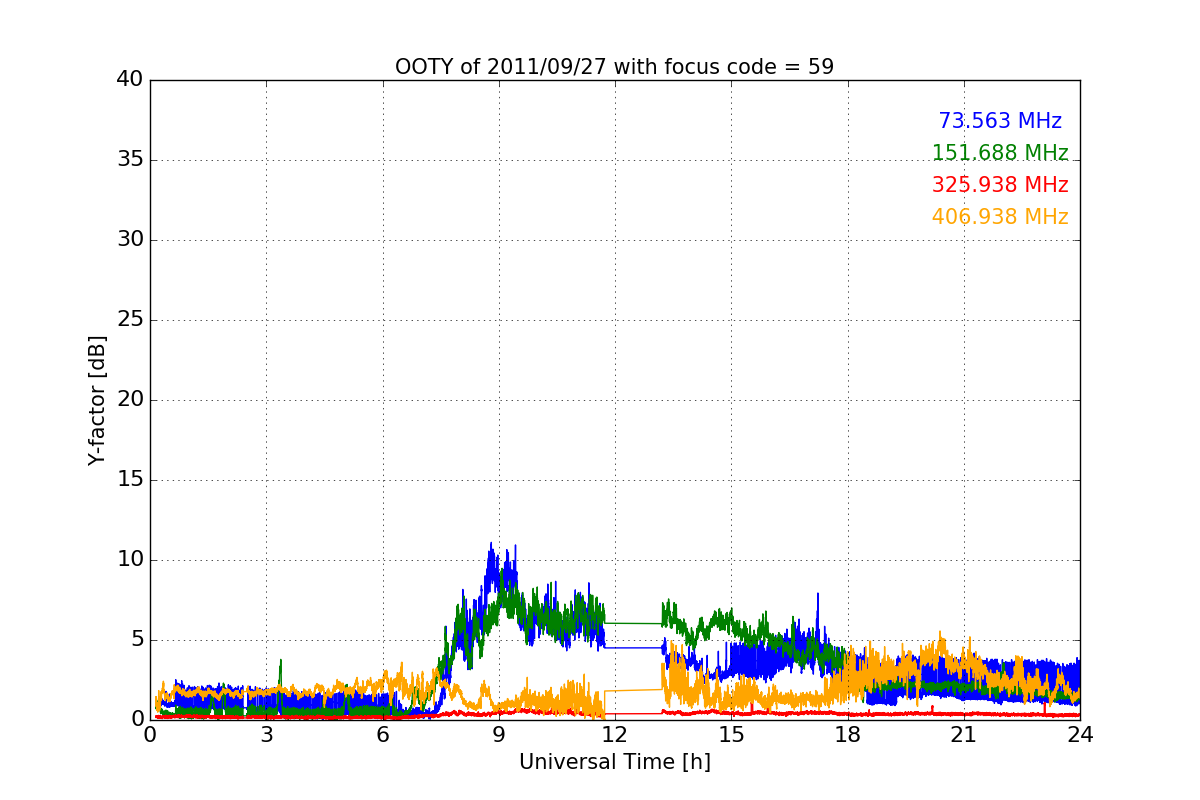The width and height of the screenshot is (1200, 800).
Task: Click the Y-factor [dB] axis label
Action: coord(97,400)
